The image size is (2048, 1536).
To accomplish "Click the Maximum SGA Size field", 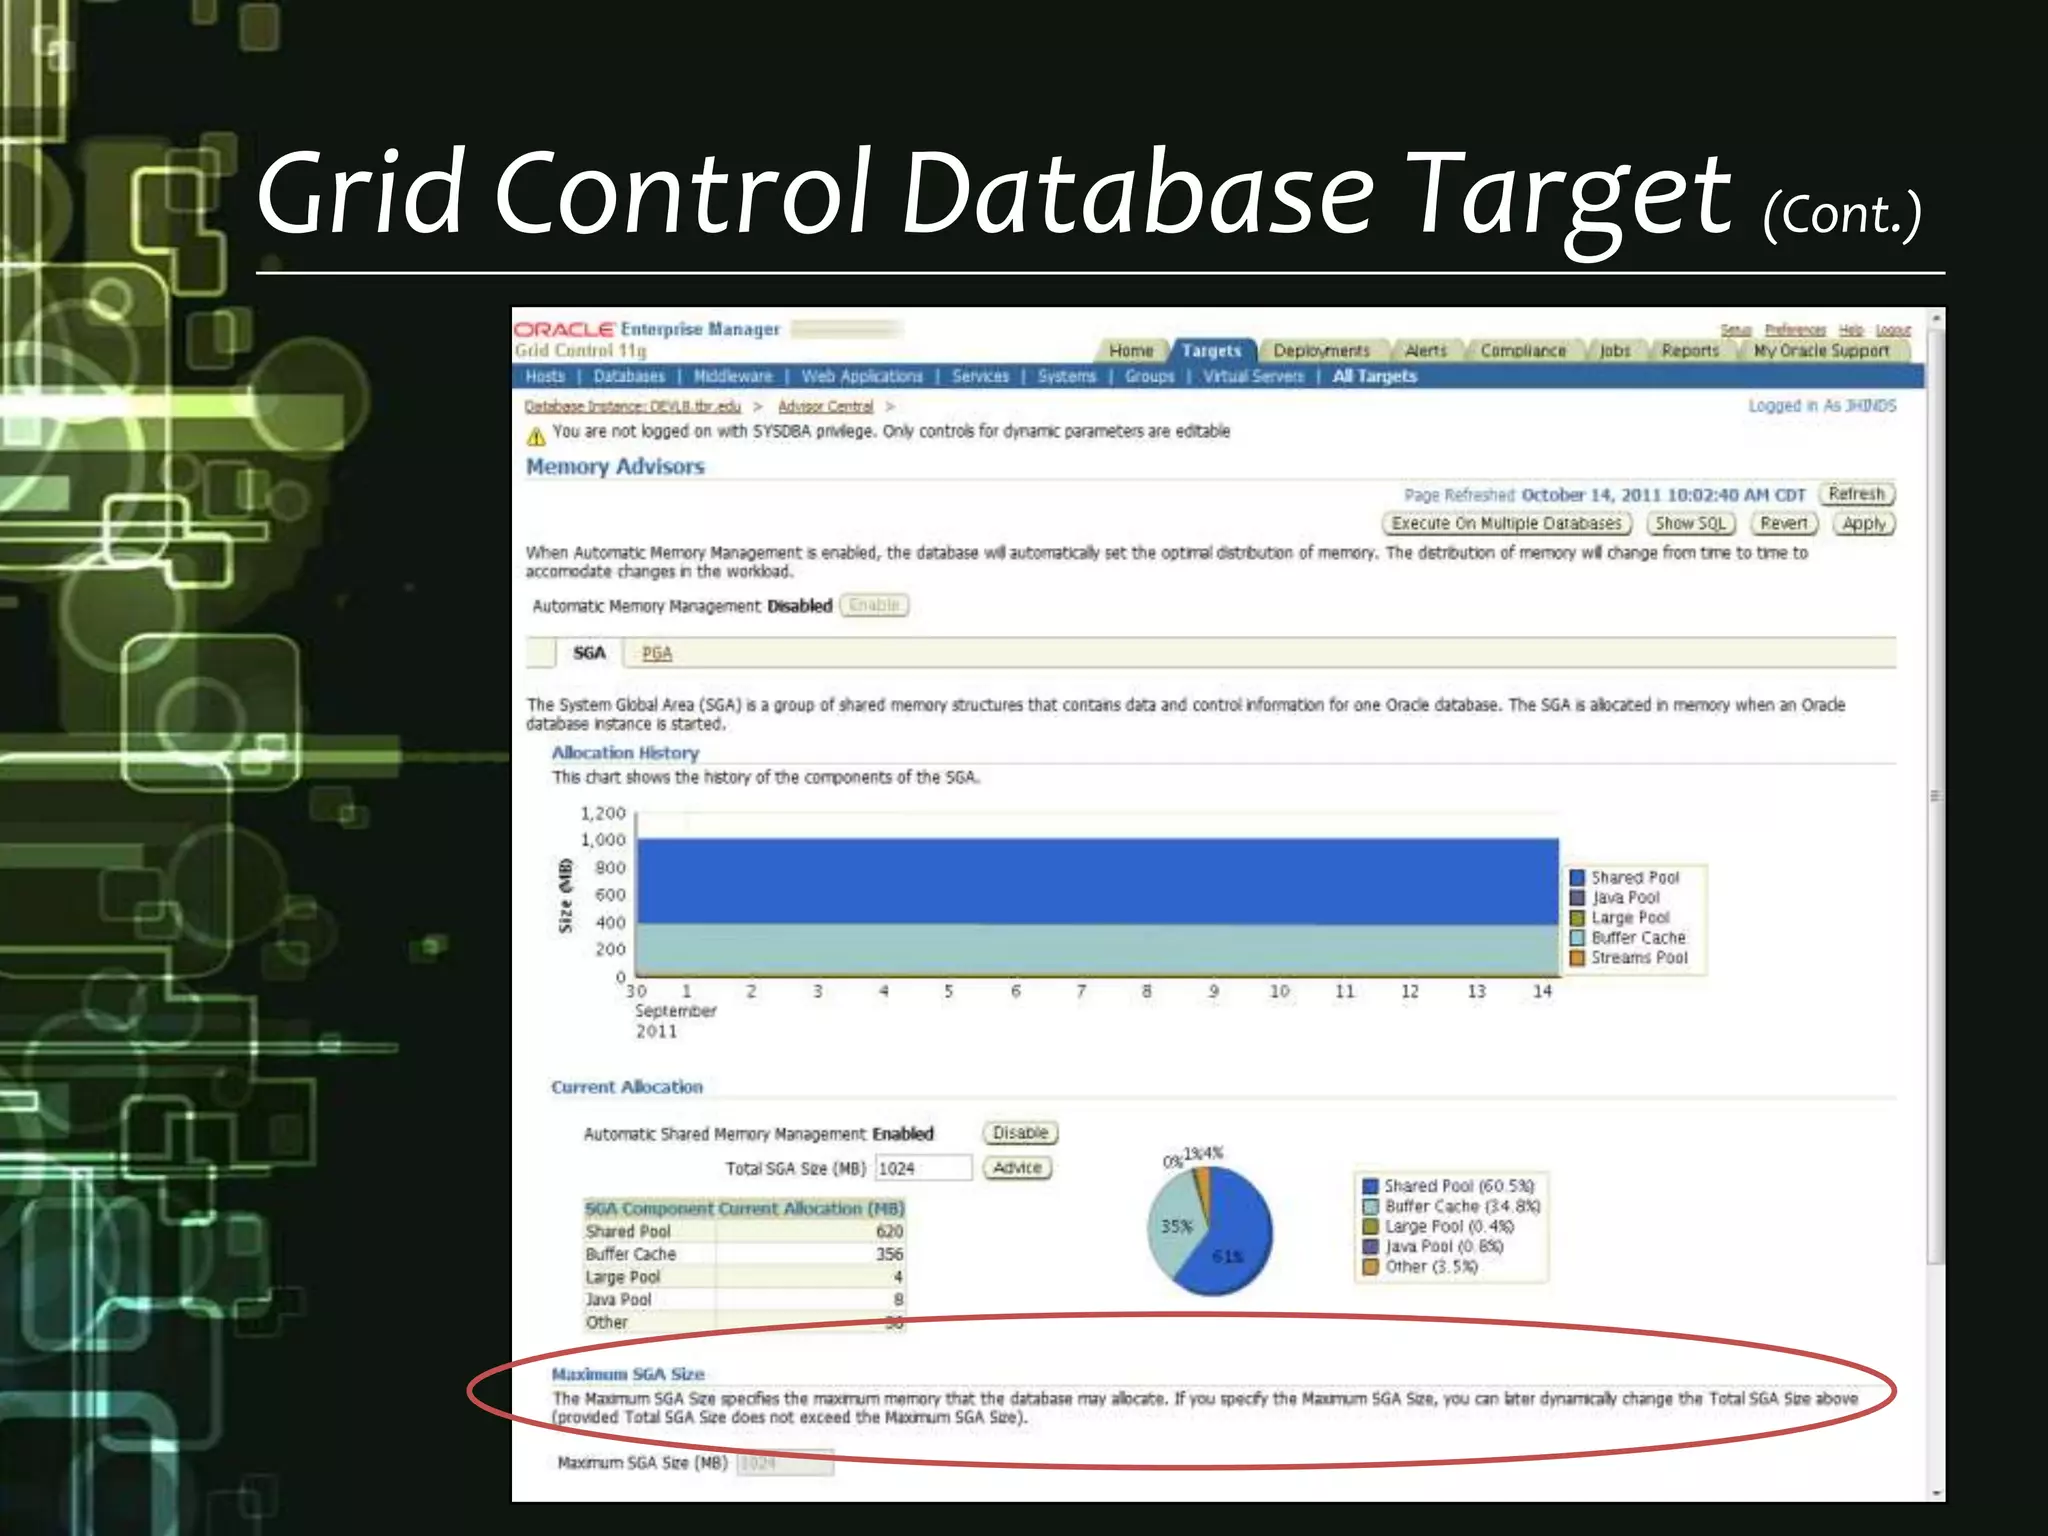I will 785,1463.
